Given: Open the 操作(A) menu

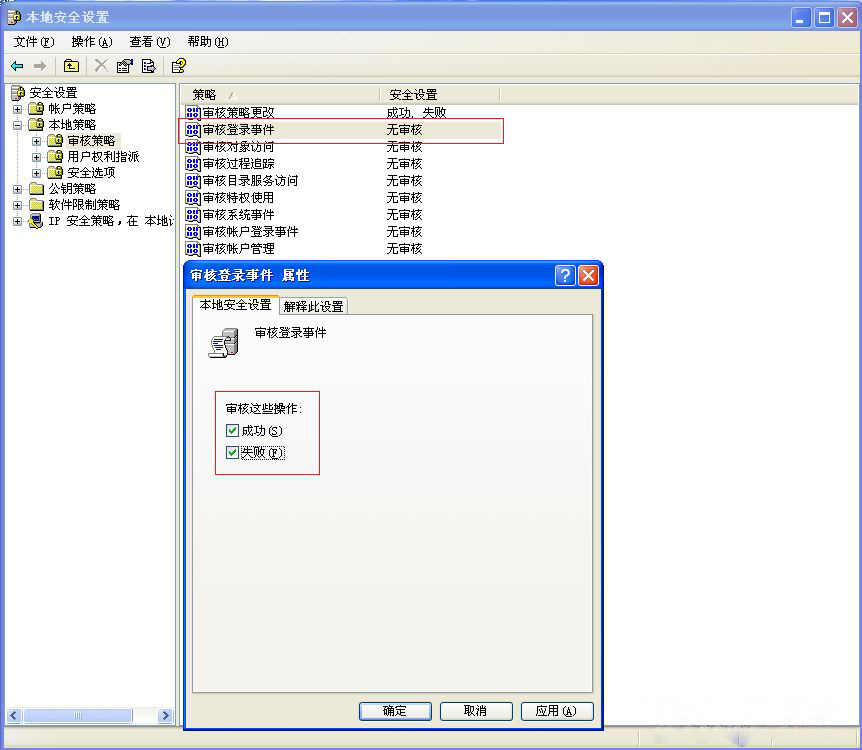Looking at the screenshot, I should (91, 42).
